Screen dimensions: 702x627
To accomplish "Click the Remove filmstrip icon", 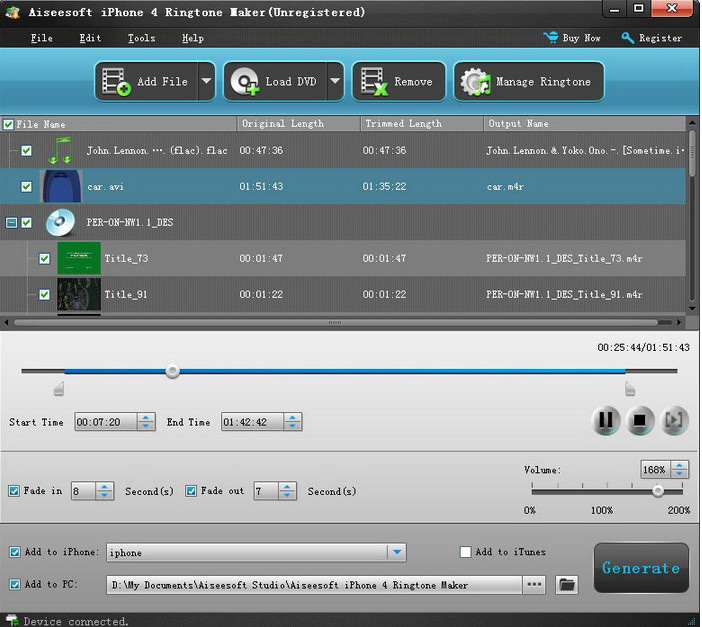I will click(373, 82).
